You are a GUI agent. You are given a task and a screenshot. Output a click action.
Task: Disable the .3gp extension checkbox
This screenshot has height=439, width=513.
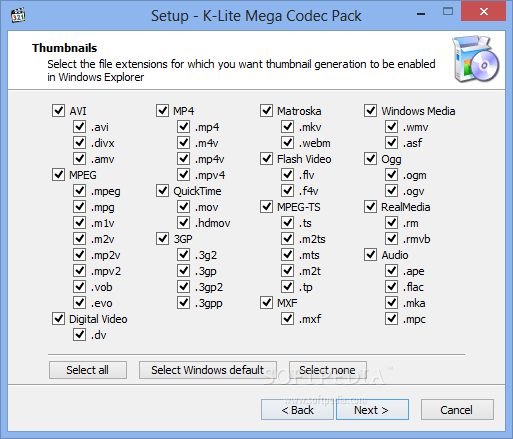(183, 270)
